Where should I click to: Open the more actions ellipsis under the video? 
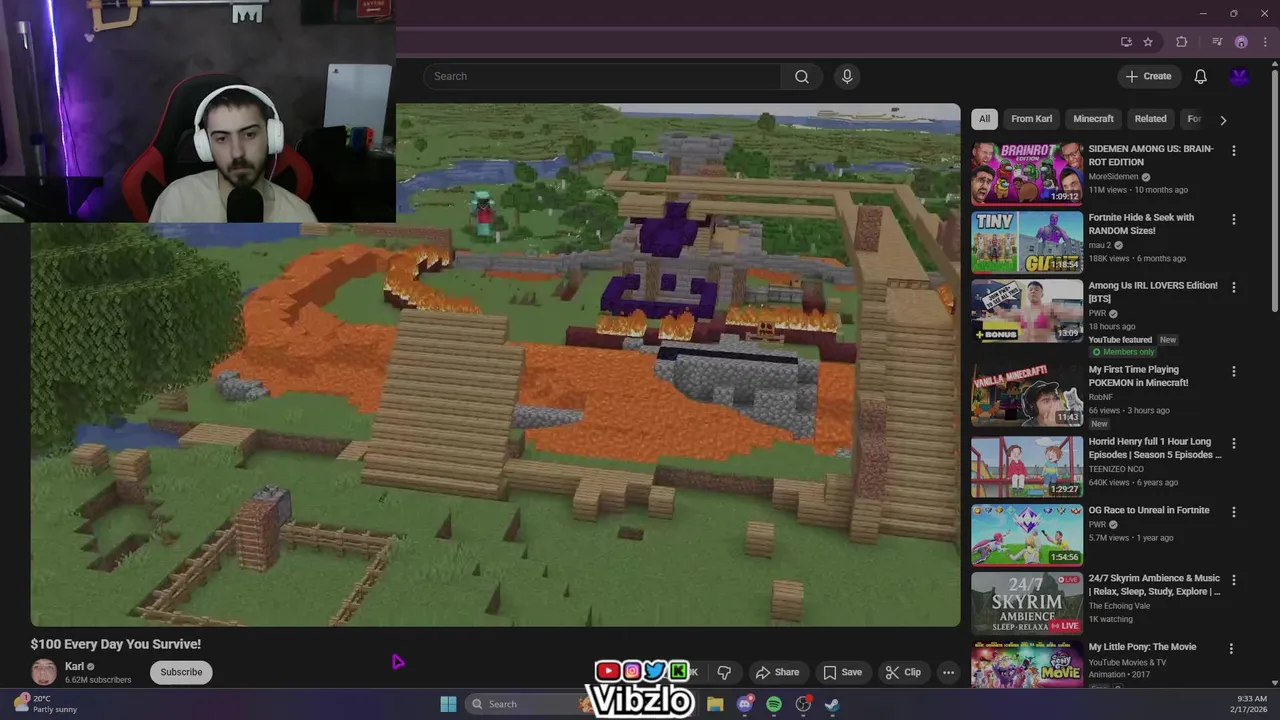[948, 672]
